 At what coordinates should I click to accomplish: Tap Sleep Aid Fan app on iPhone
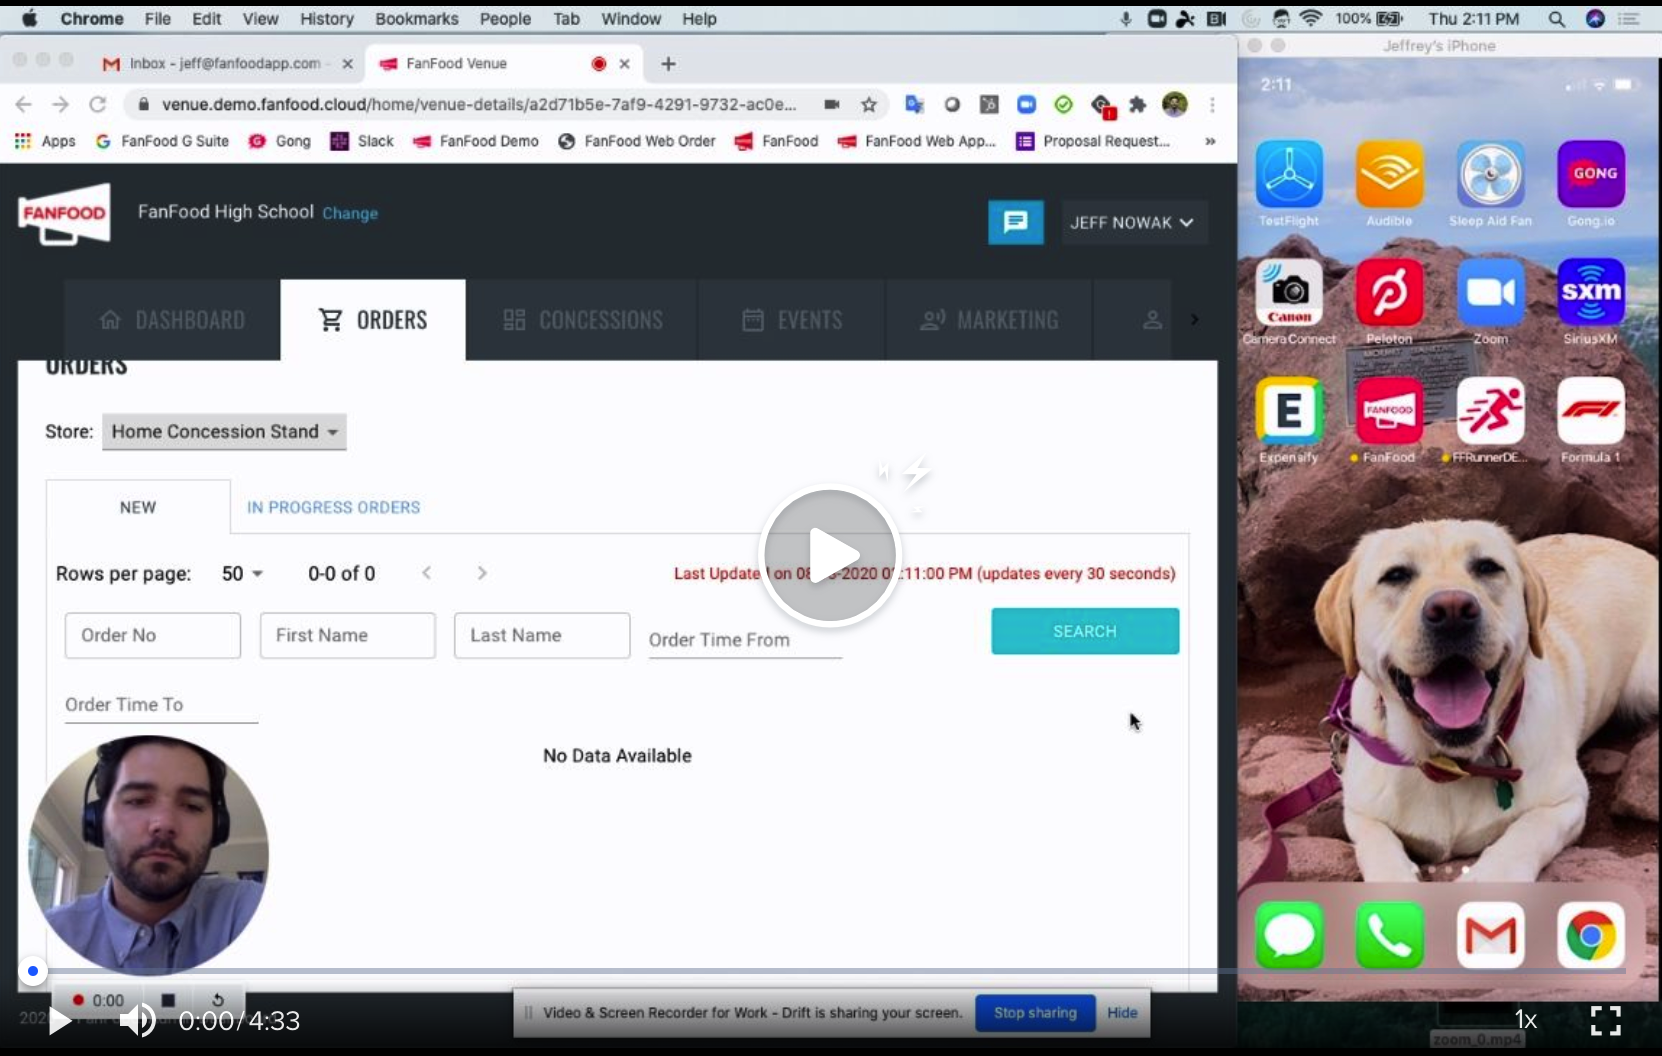pos(1490,174)
